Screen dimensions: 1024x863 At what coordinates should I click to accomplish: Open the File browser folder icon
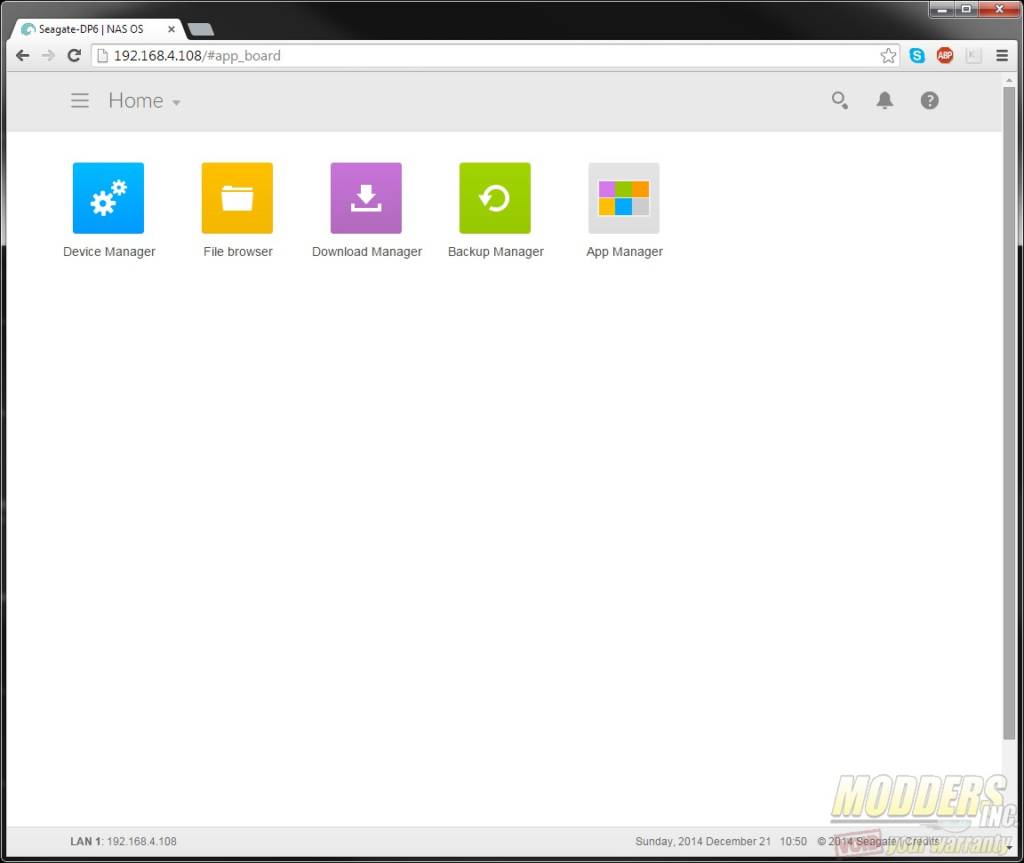[237, 198]
